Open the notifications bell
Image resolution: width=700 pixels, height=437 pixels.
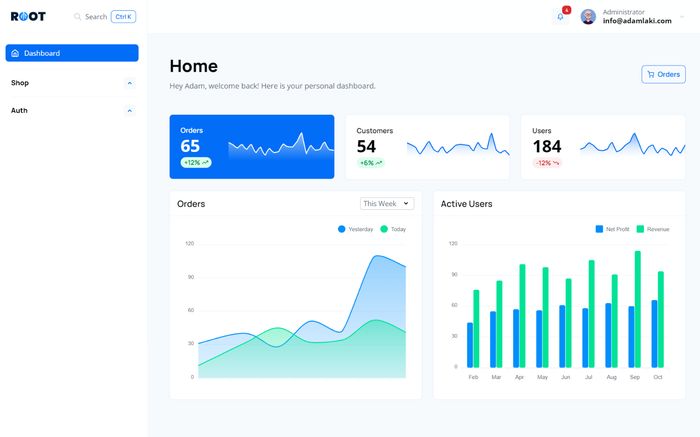click(560, 17)
